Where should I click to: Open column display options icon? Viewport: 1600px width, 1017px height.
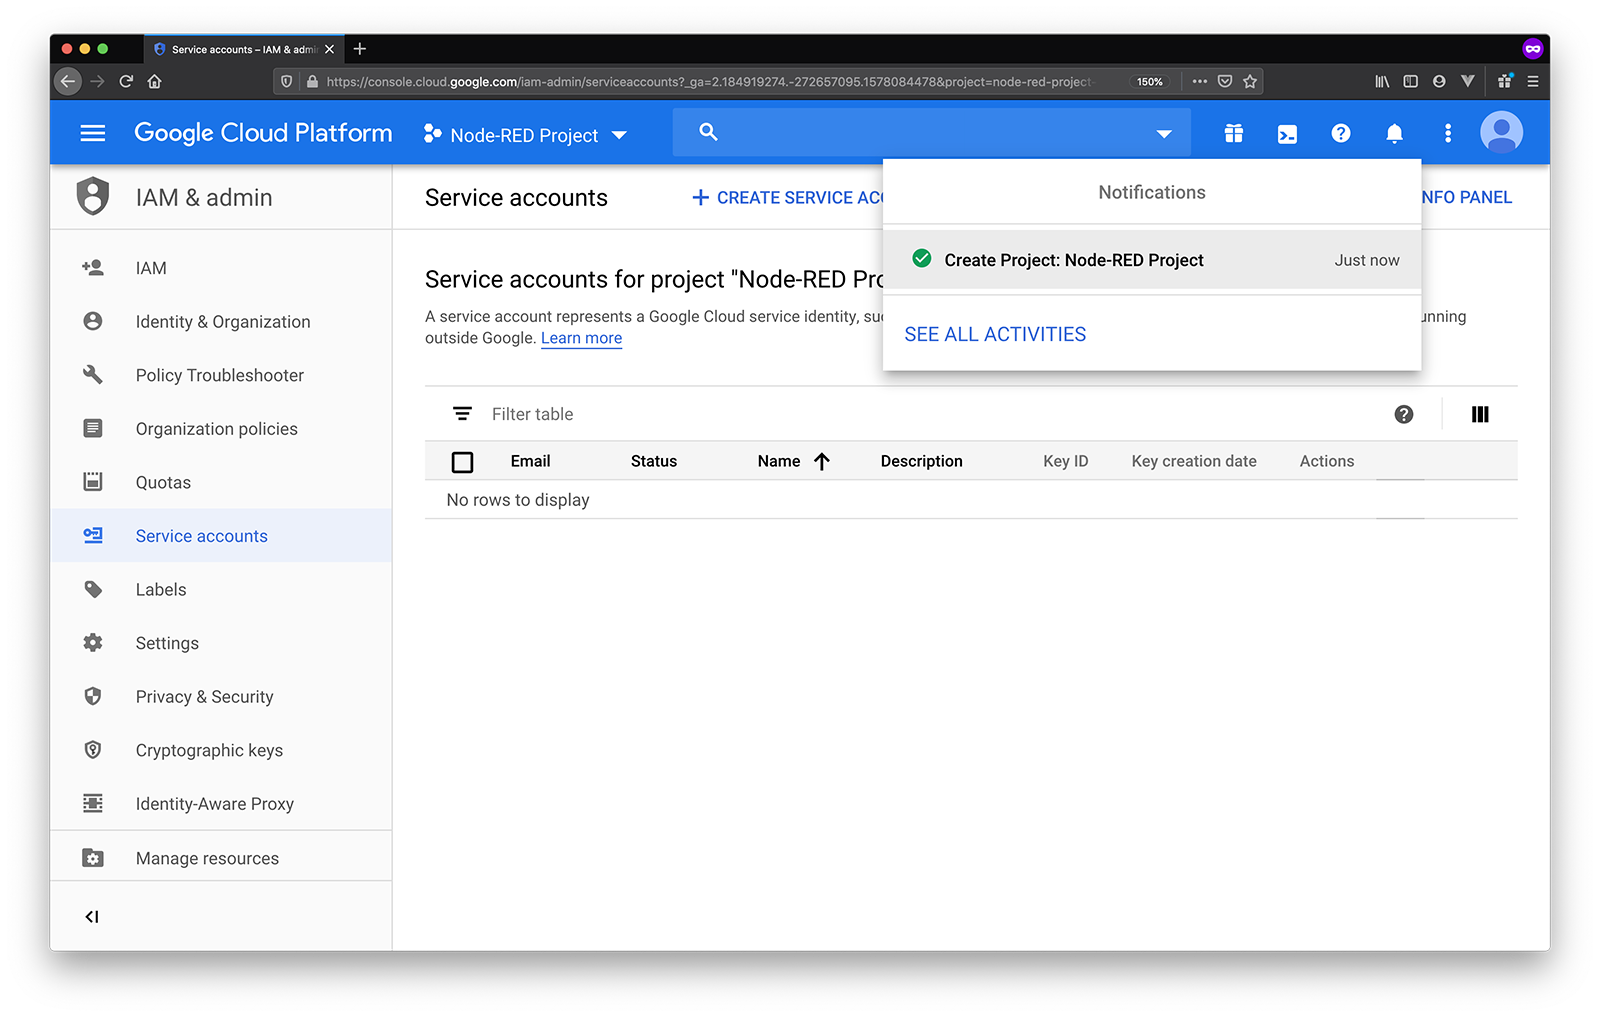click(1480, 414)
